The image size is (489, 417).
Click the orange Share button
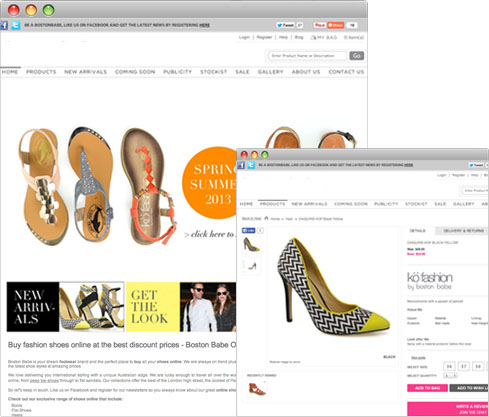click(335, 25)
